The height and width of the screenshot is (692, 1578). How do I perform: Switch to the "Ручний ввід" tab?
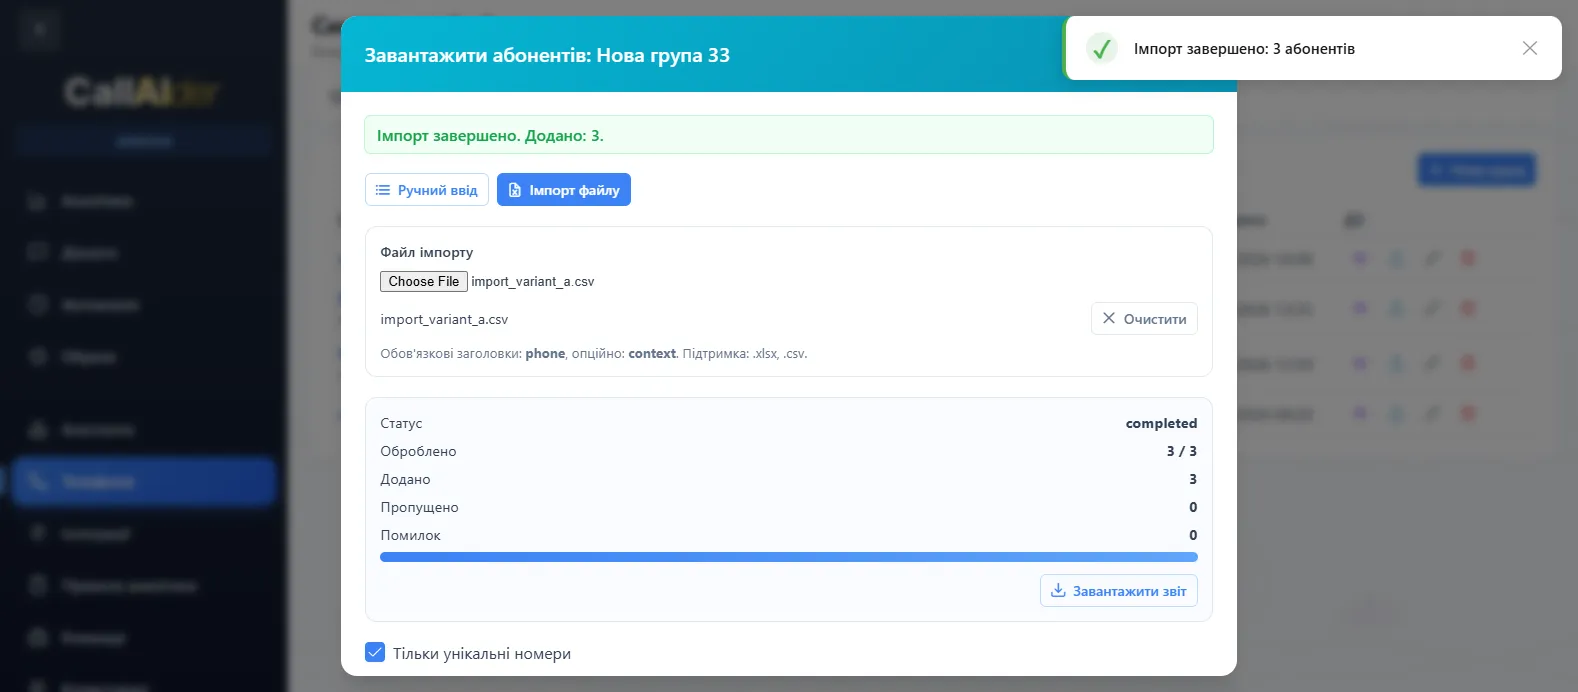pyautogui.click(x=427, y=190)
